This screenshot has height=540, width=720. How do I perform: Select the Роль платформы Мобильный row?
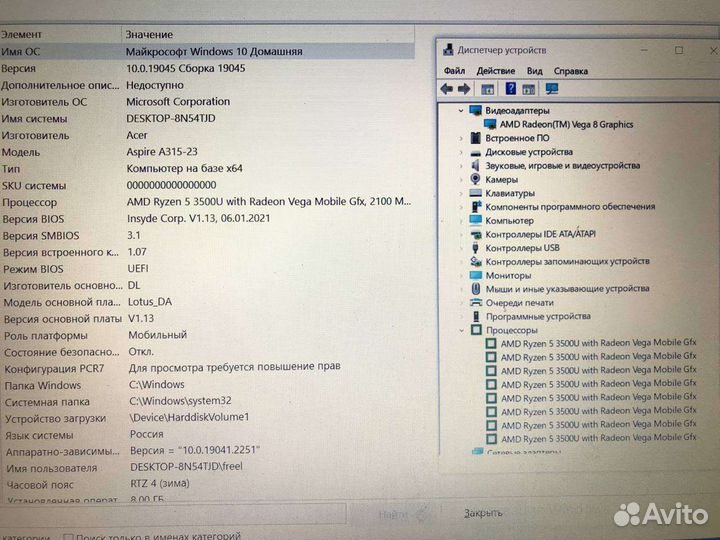point(207,335)
